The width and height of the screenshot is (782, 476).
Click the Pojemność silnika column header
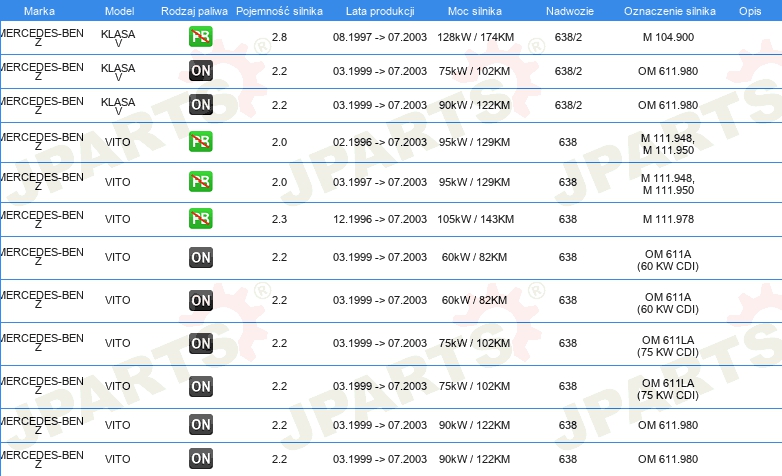click(279, 11)
